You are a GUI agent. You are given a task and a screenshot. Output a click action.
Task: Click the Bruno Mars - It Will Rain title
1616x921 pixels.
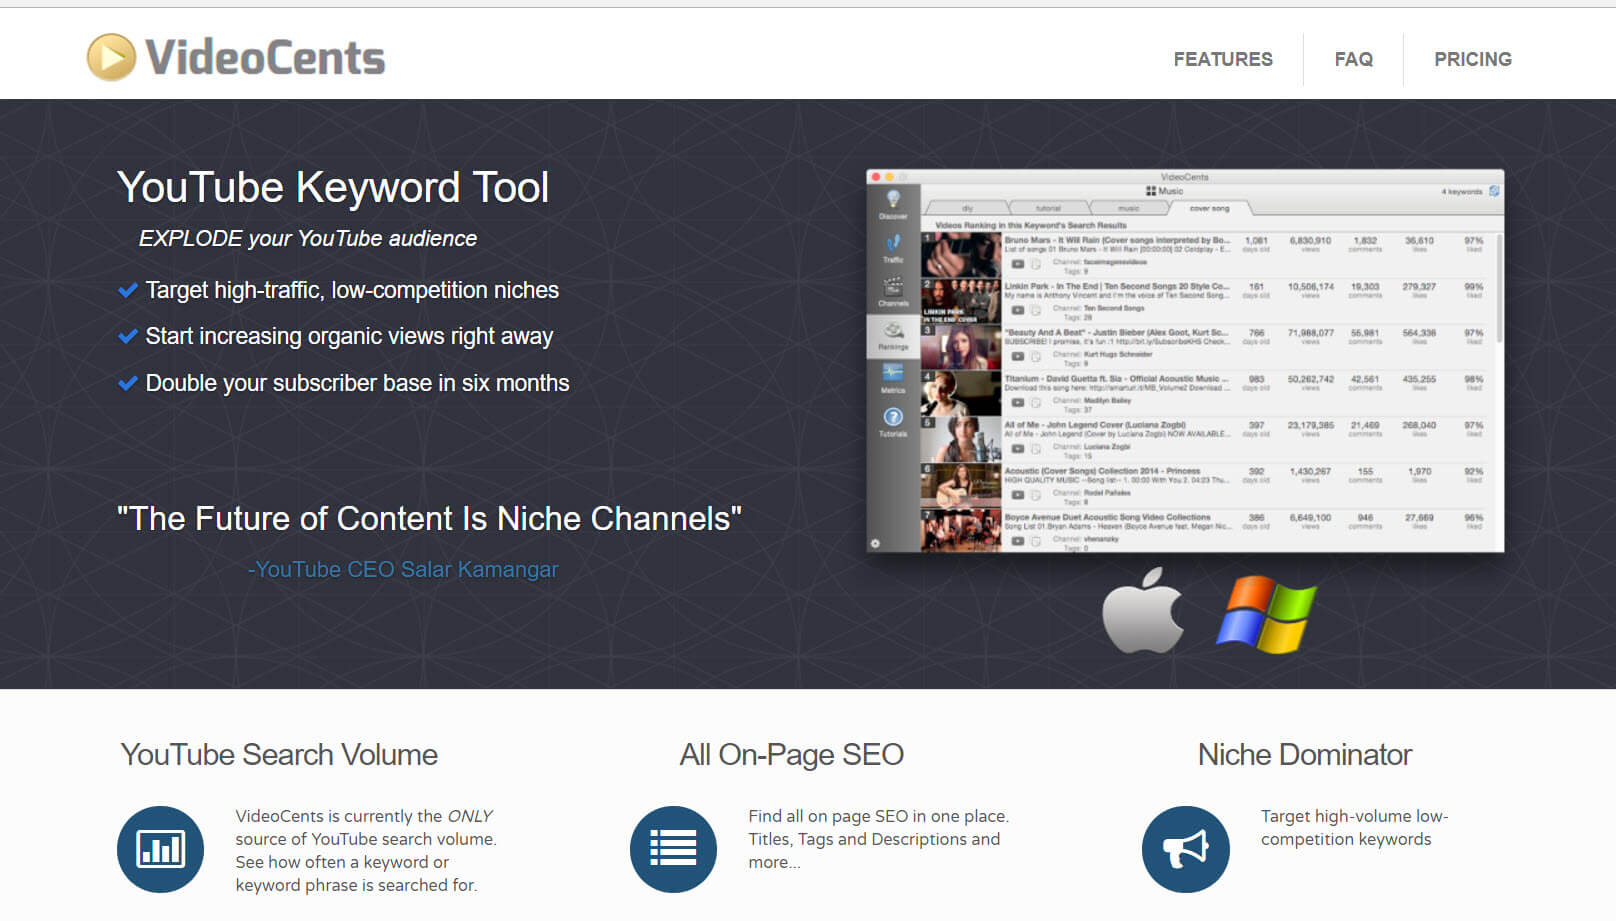1117,240
